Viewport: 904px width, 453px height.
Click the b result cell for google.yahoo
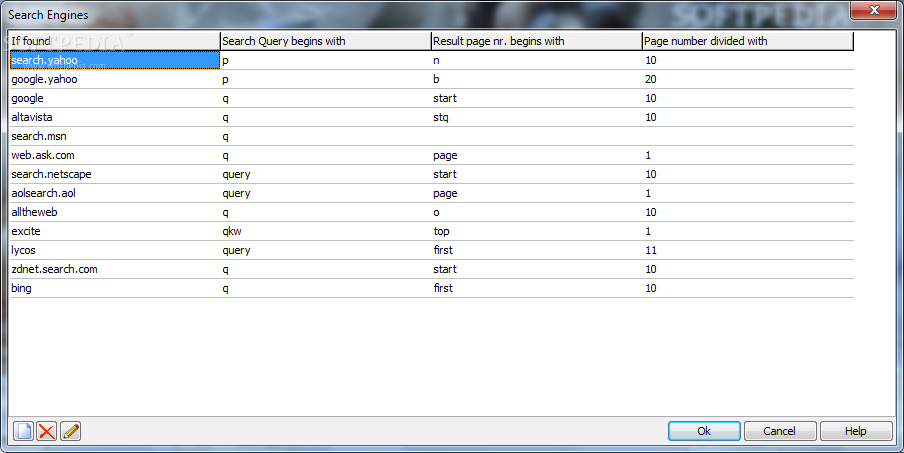tap(537, 79)
